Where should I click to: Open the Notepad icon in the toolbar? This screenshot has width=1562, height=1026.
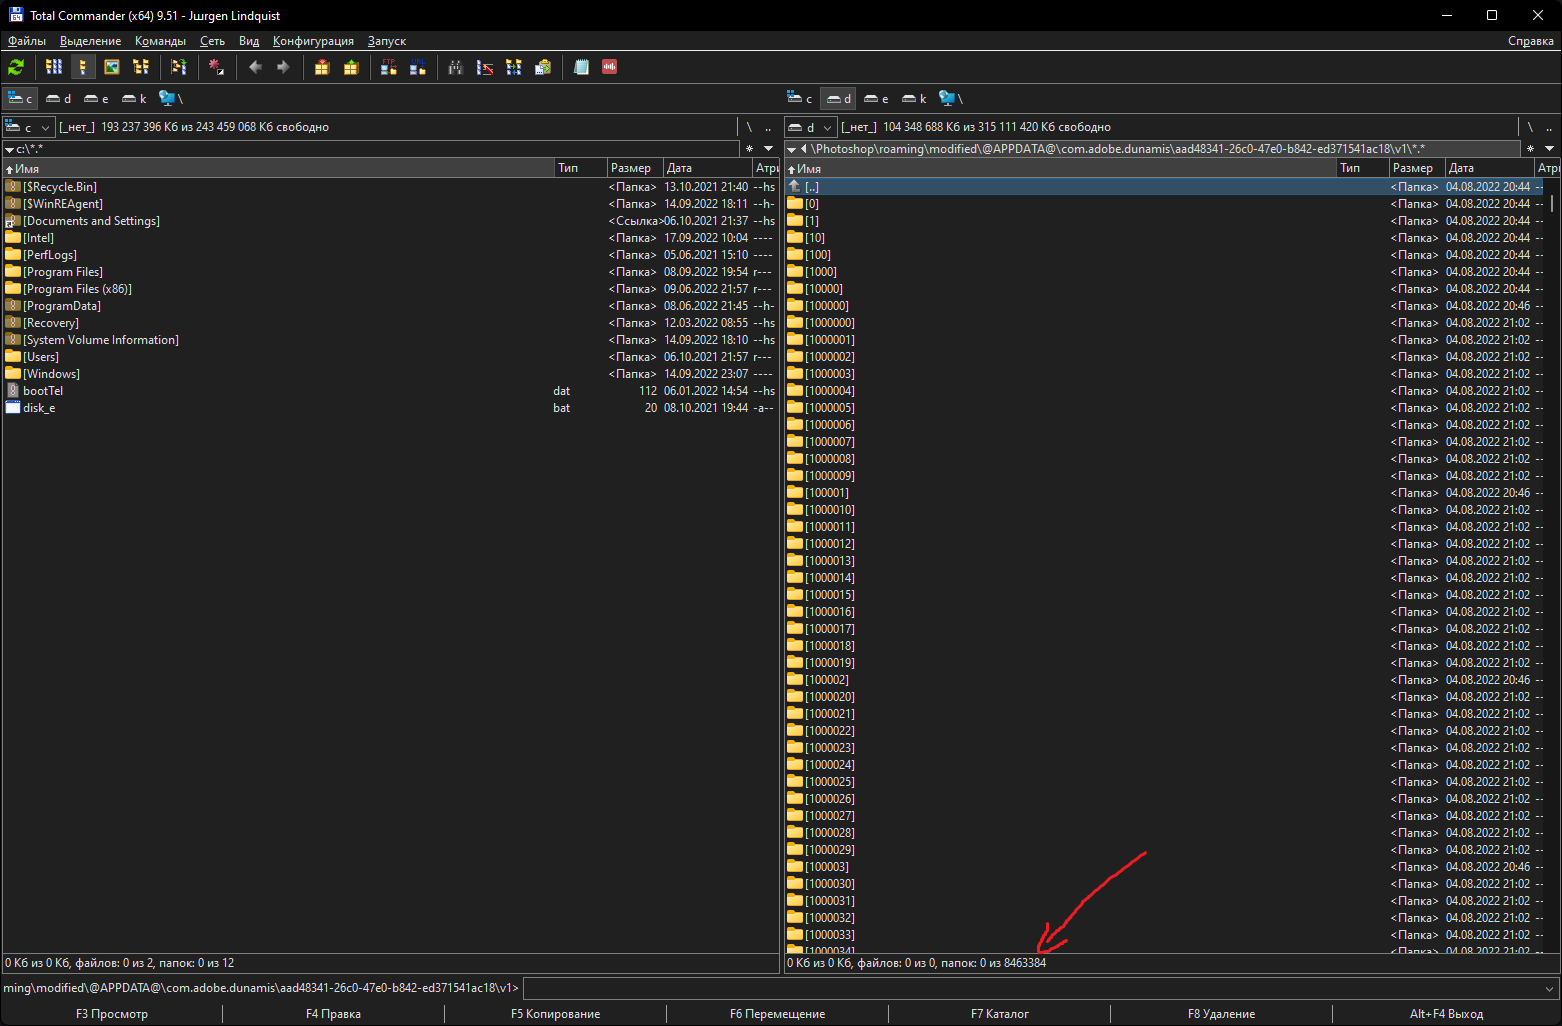pos(581,67)
